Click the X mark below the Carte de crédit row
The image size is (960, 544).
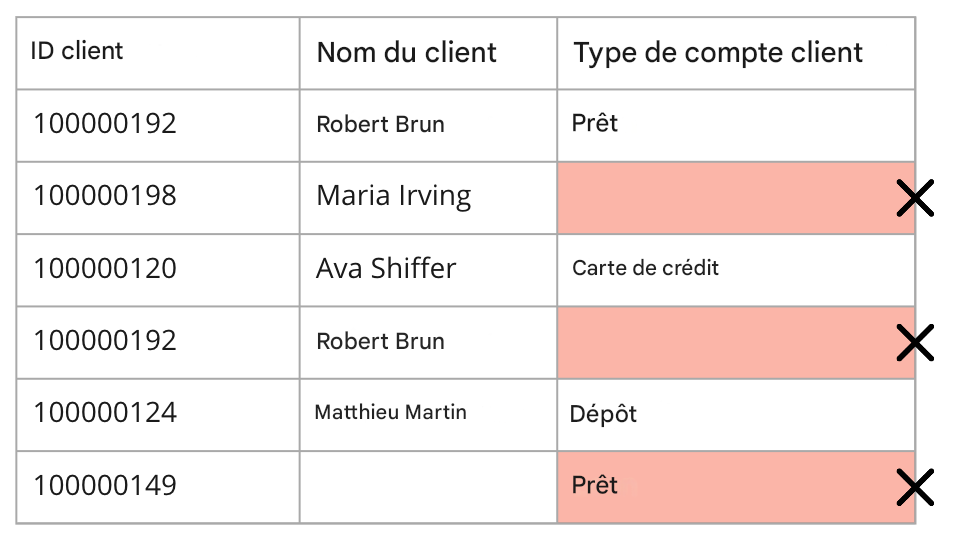pos(914,343)
